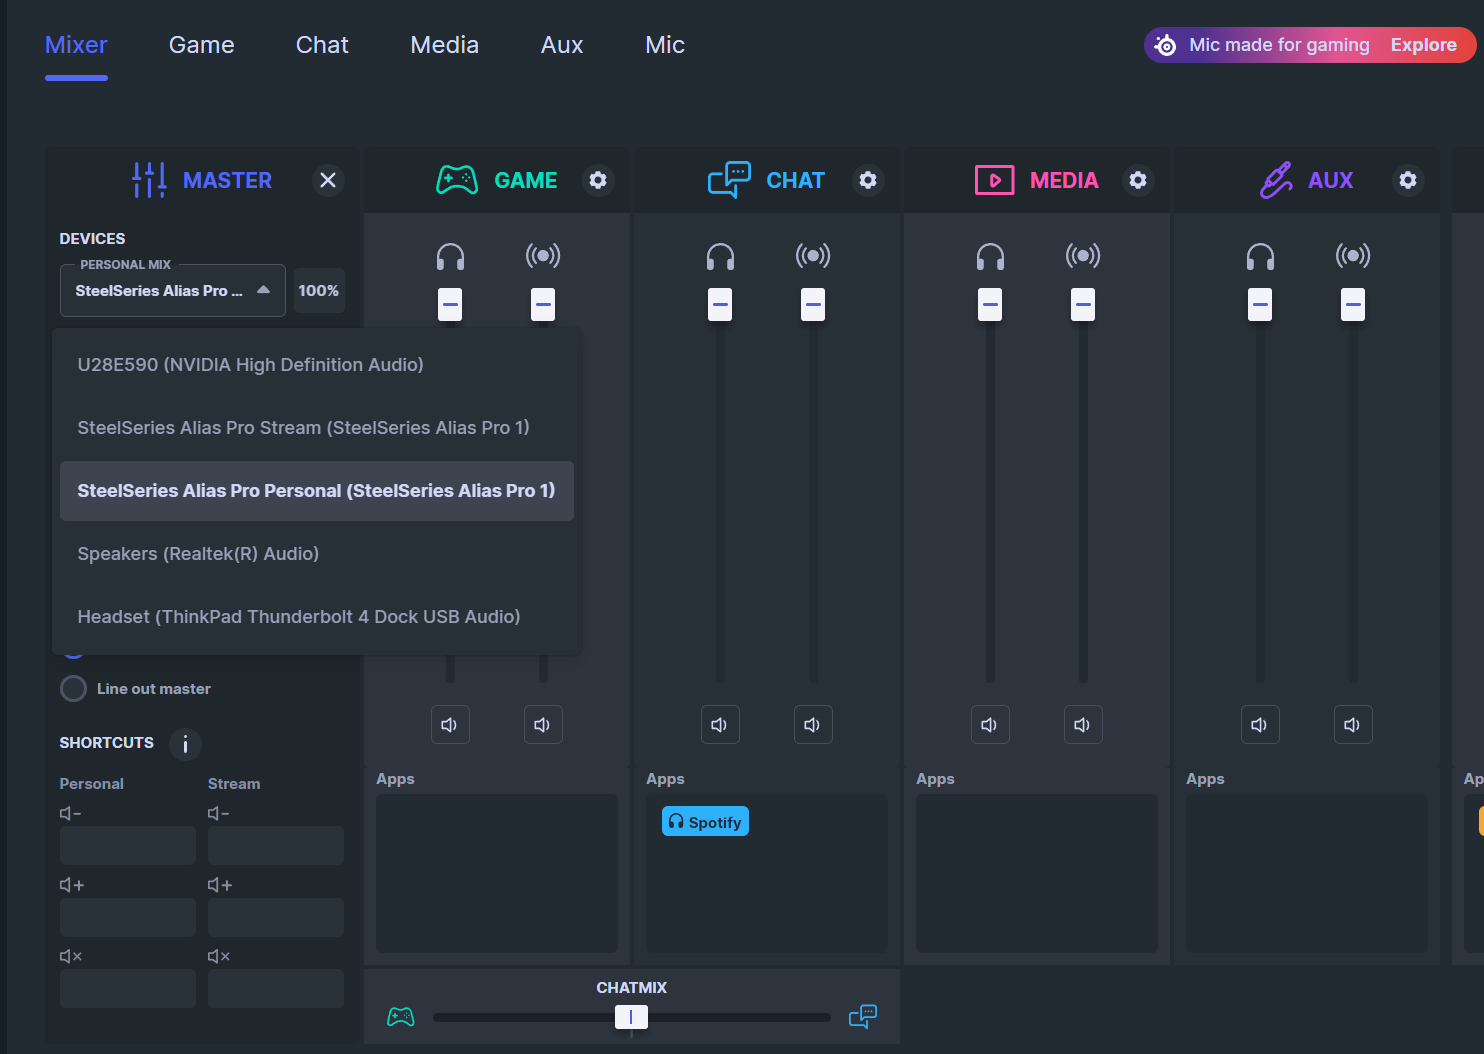Click the chat icon beside ChatMix slider
This screenshot has width=1484, height=1054.
pyautogui.click(x=863, y=1017)
